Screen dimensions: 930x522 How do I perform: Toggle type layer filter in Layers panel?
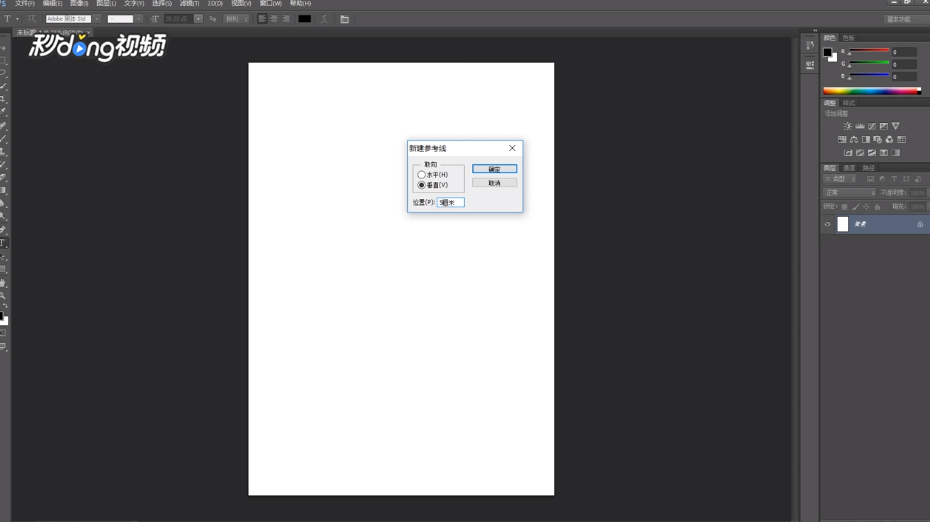[894, 179]
